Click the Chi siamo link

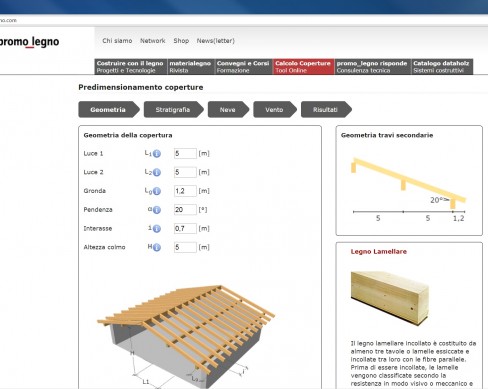click(117, 41)
